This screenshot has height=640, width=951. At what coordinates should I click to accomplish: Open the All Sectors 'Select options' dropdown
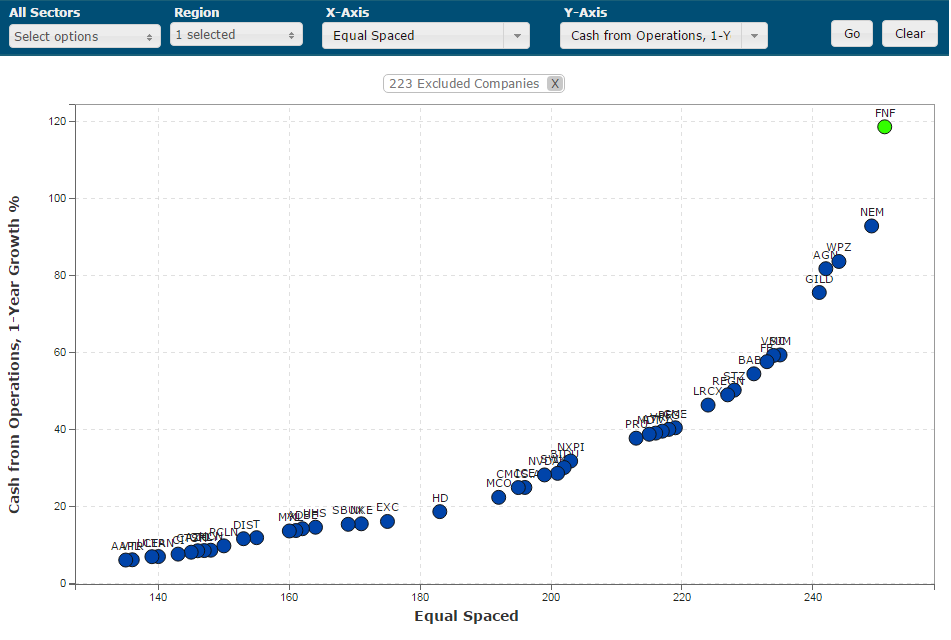pos(85,36)
